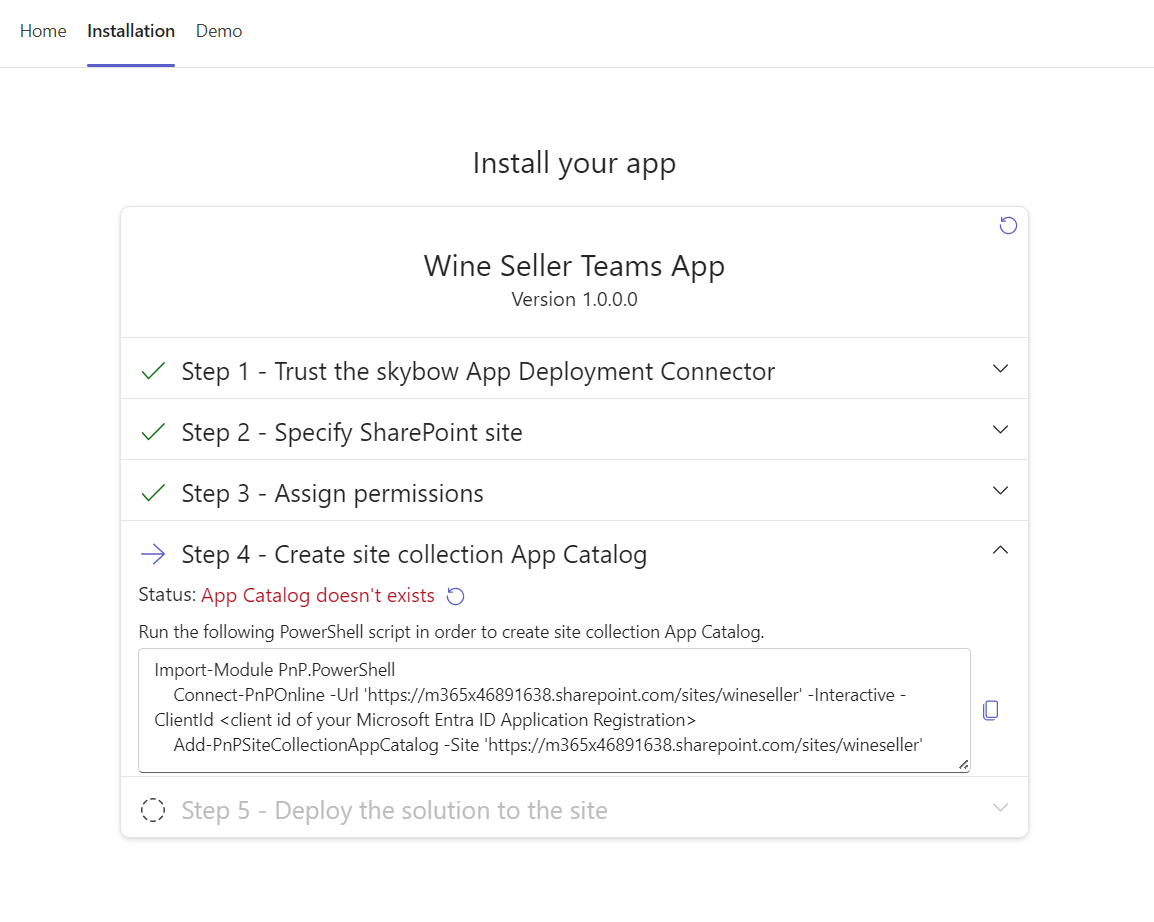Click the arrow icon beside Step 4
The width and height of the screenshot is (1154, 922).
pyautogui.click(x=153, y=554)
